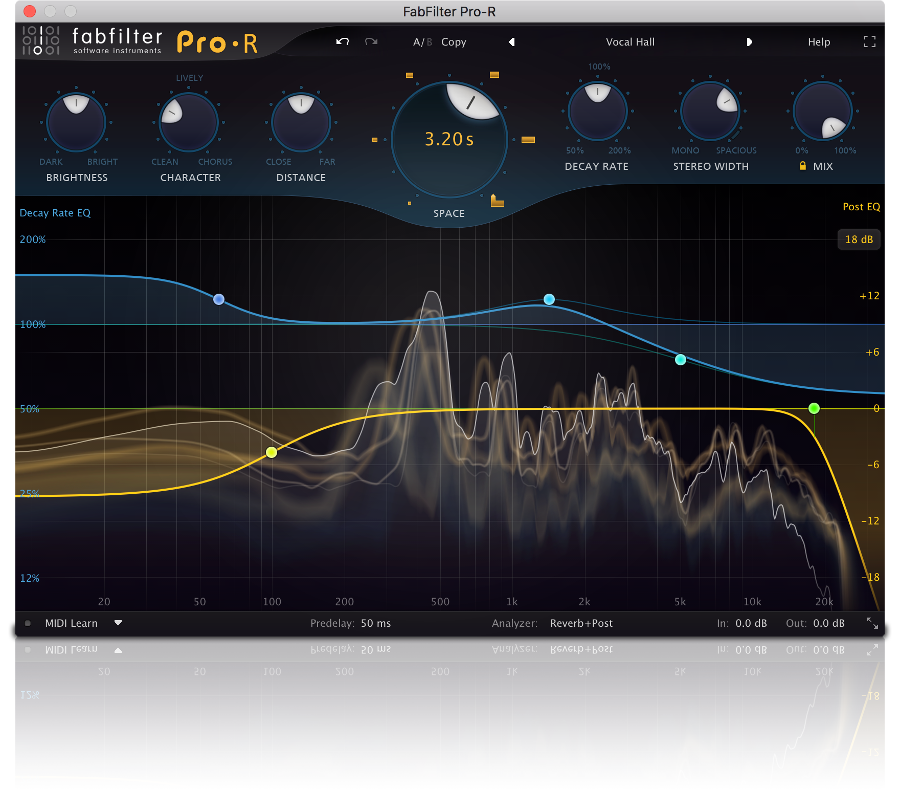The height and width of the screenshot is (790, 900).
Task: Select the yellow Post EQ low shelf point
Action: [x=271, y=452]
